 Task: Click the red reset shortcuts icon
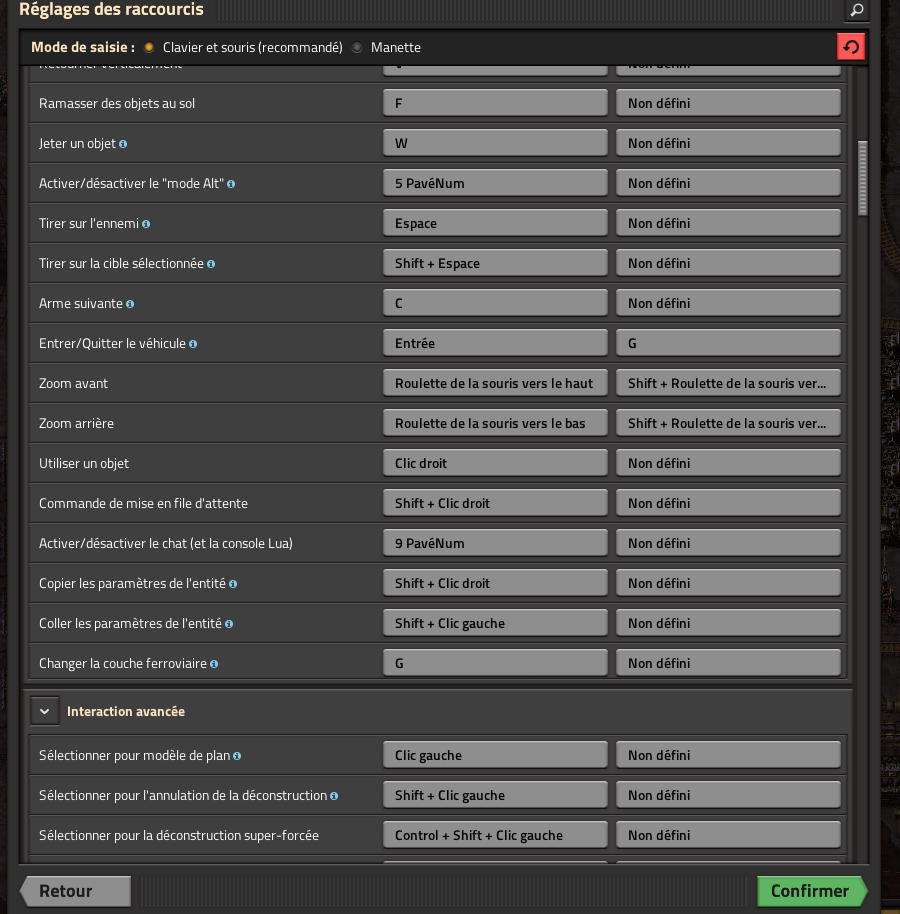tap(850, 47)
